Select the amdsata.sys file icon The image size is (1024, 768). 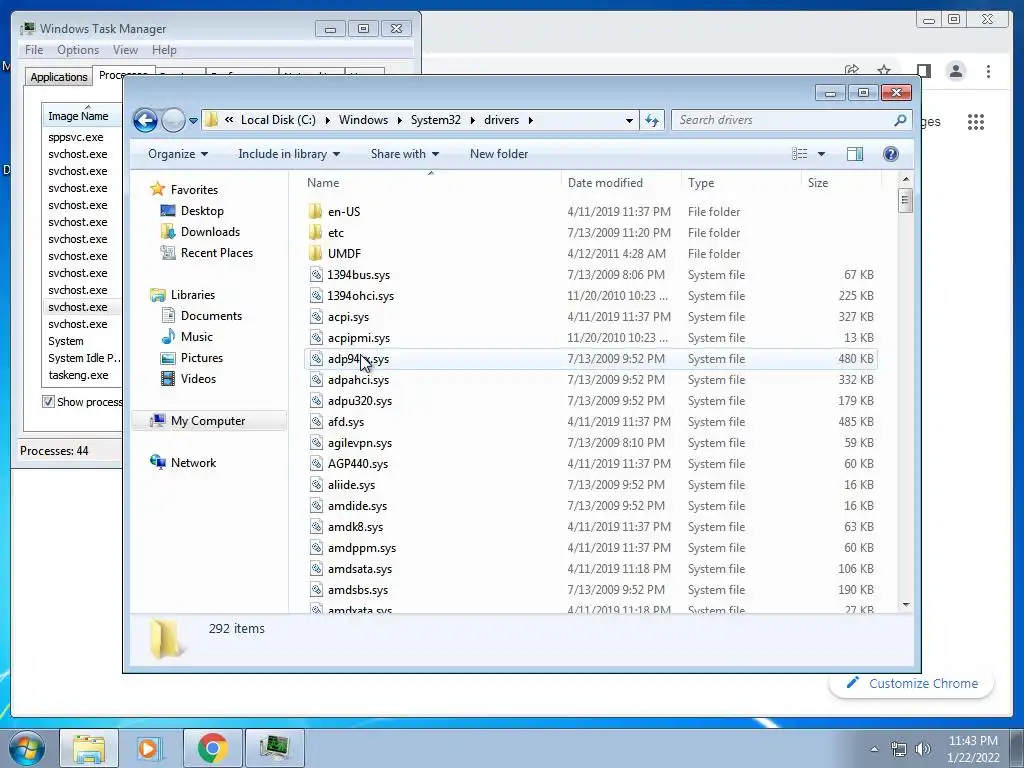(316, 569)
